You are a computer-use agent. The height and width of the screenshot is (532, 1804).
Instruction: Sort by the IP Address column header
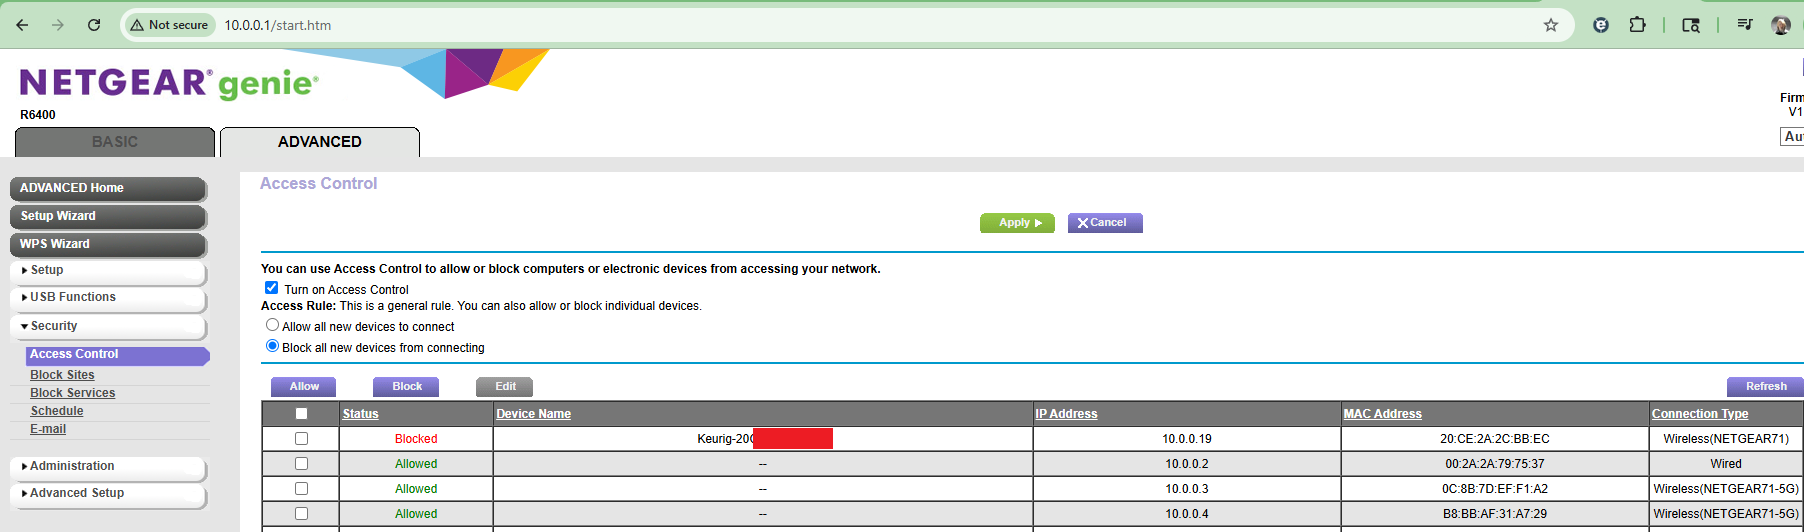tap(1066, 414)
